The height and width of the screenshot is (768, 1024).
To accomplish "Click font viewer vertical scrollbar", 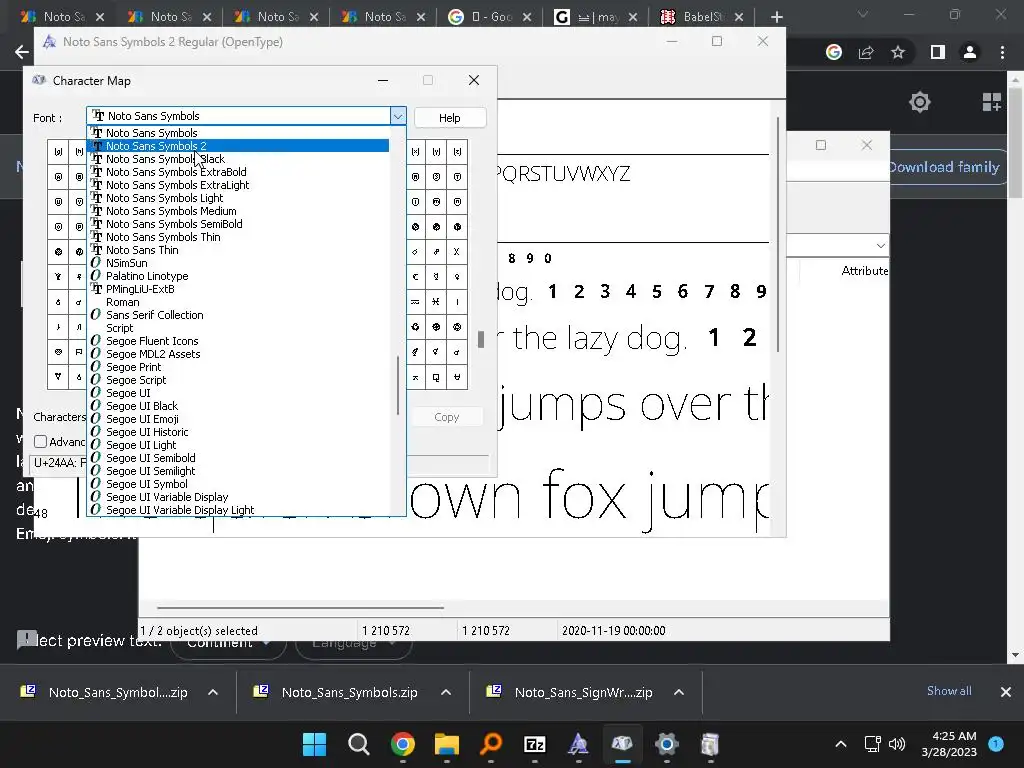I will click(777, 235).
